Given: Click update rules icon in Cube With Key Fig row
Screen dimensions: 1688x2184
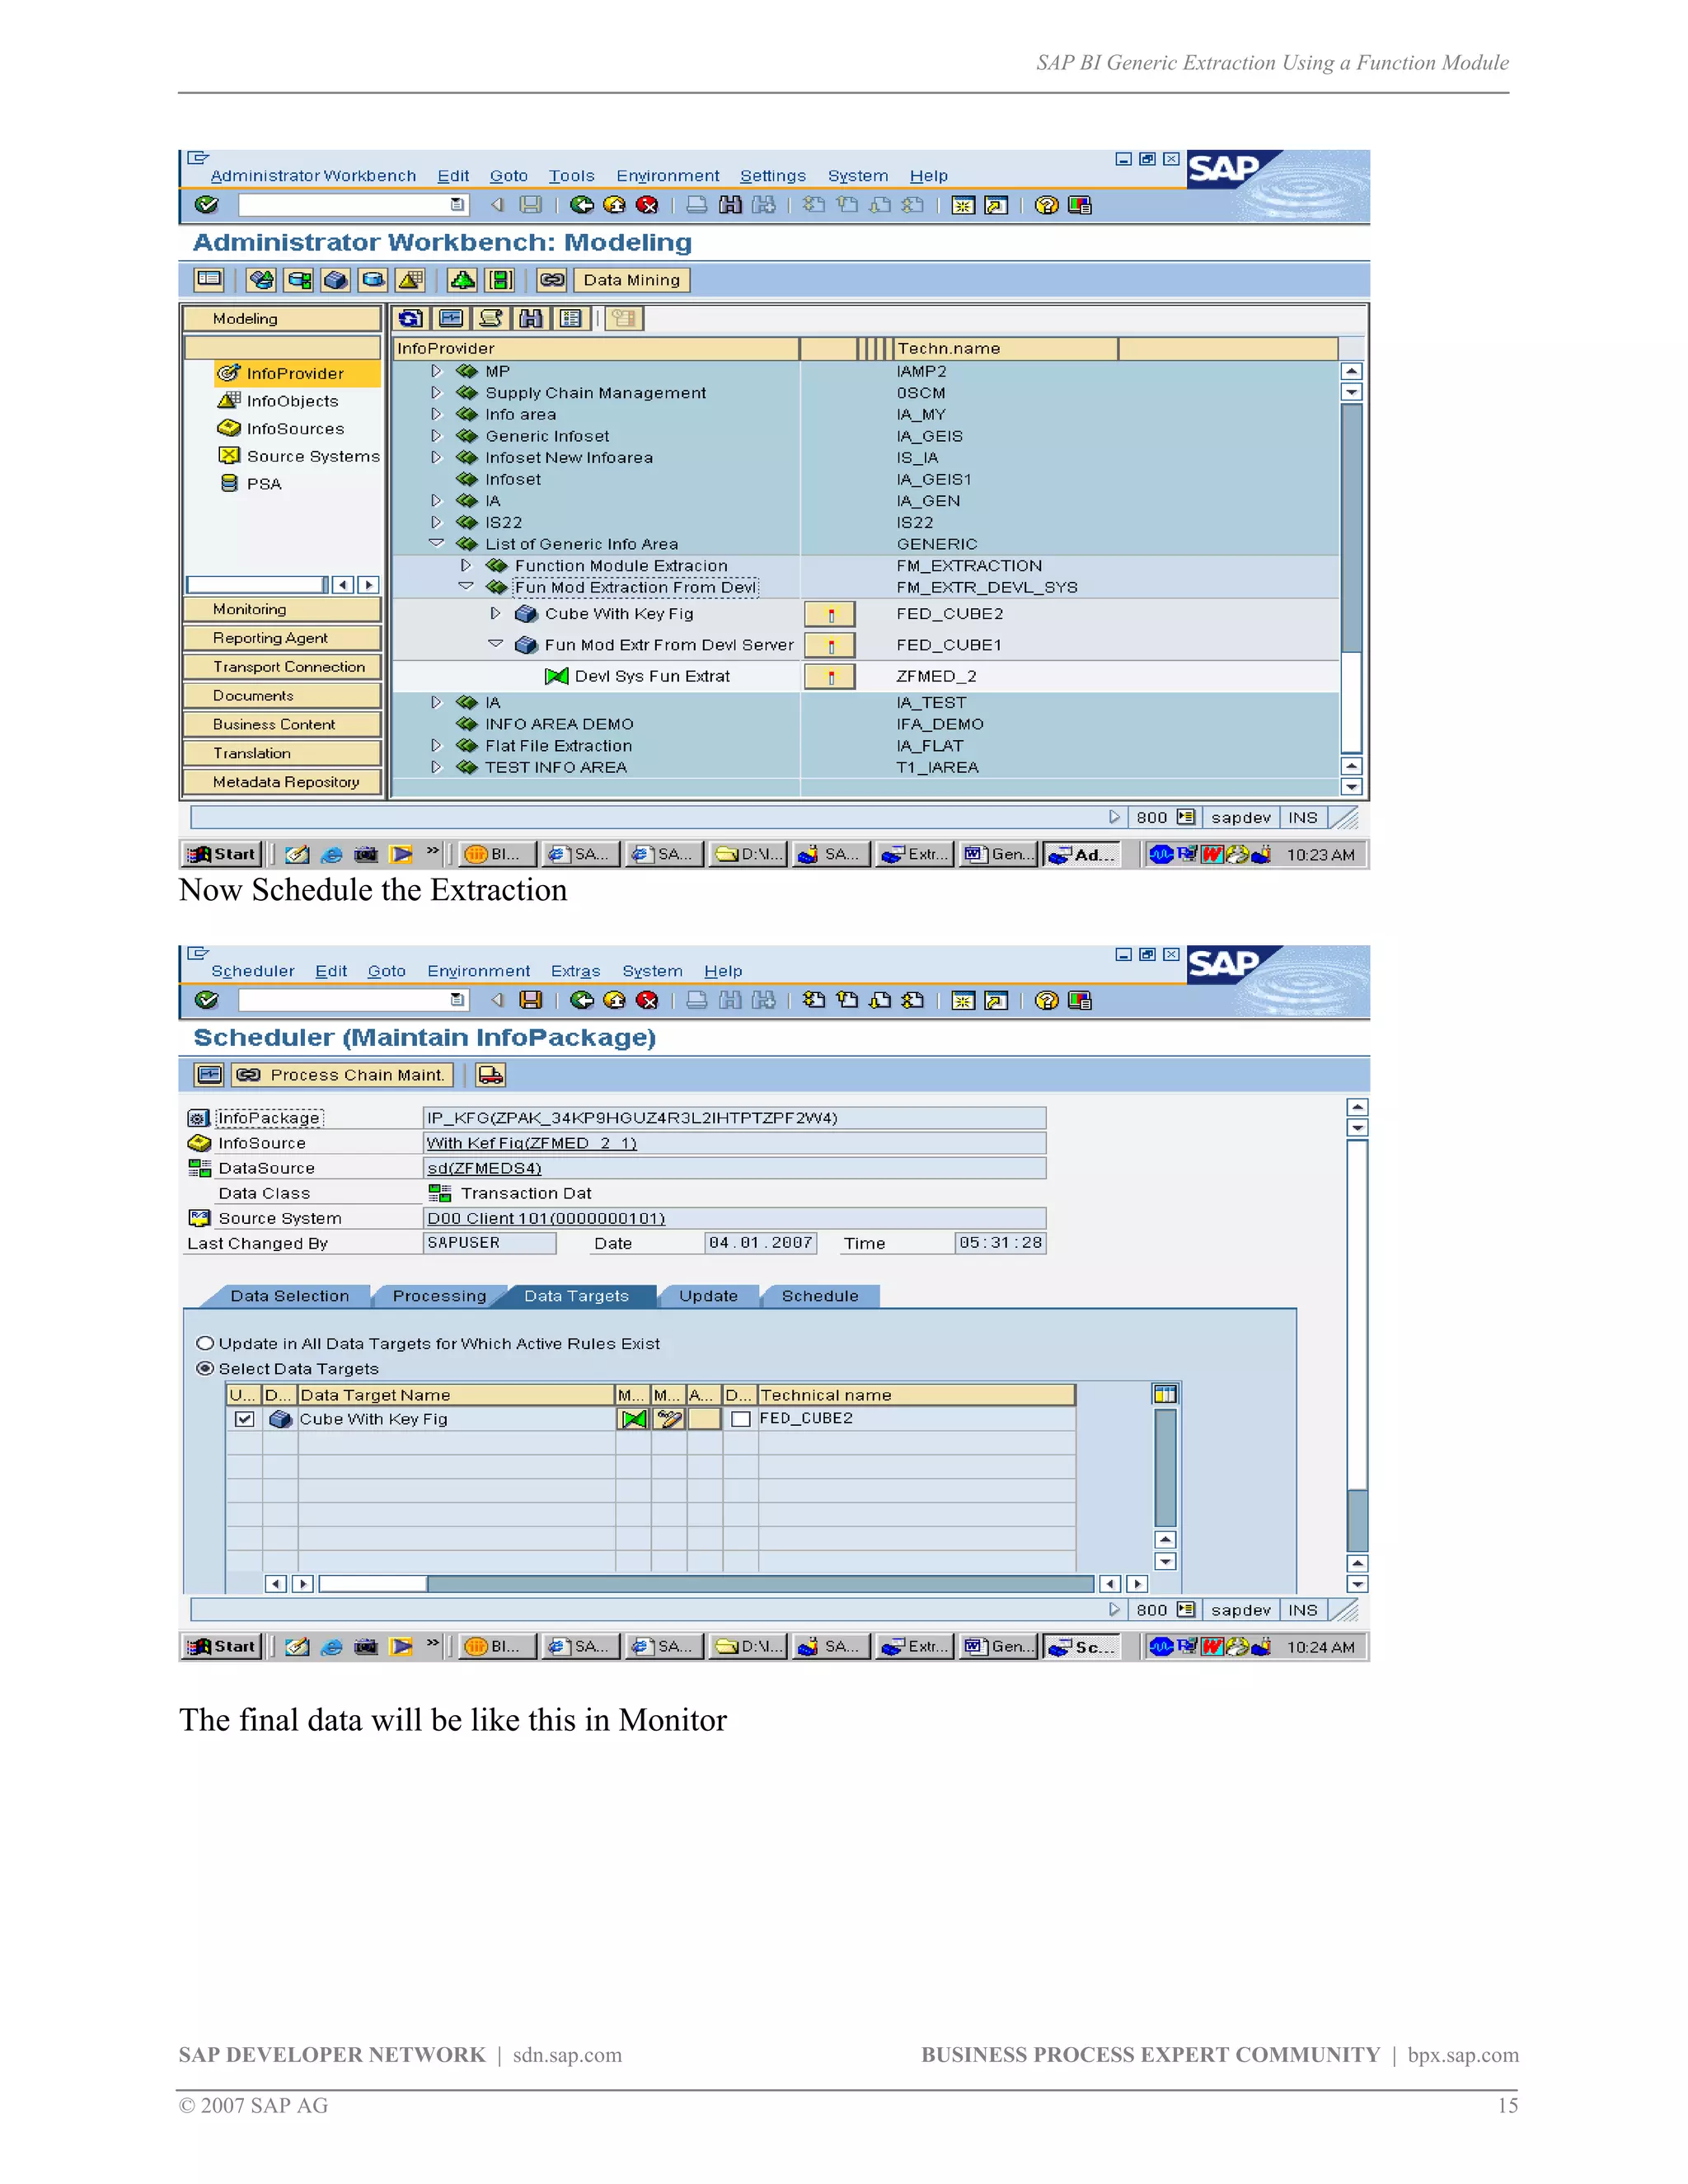Looking at the screenshot, I should [633, 1419].
